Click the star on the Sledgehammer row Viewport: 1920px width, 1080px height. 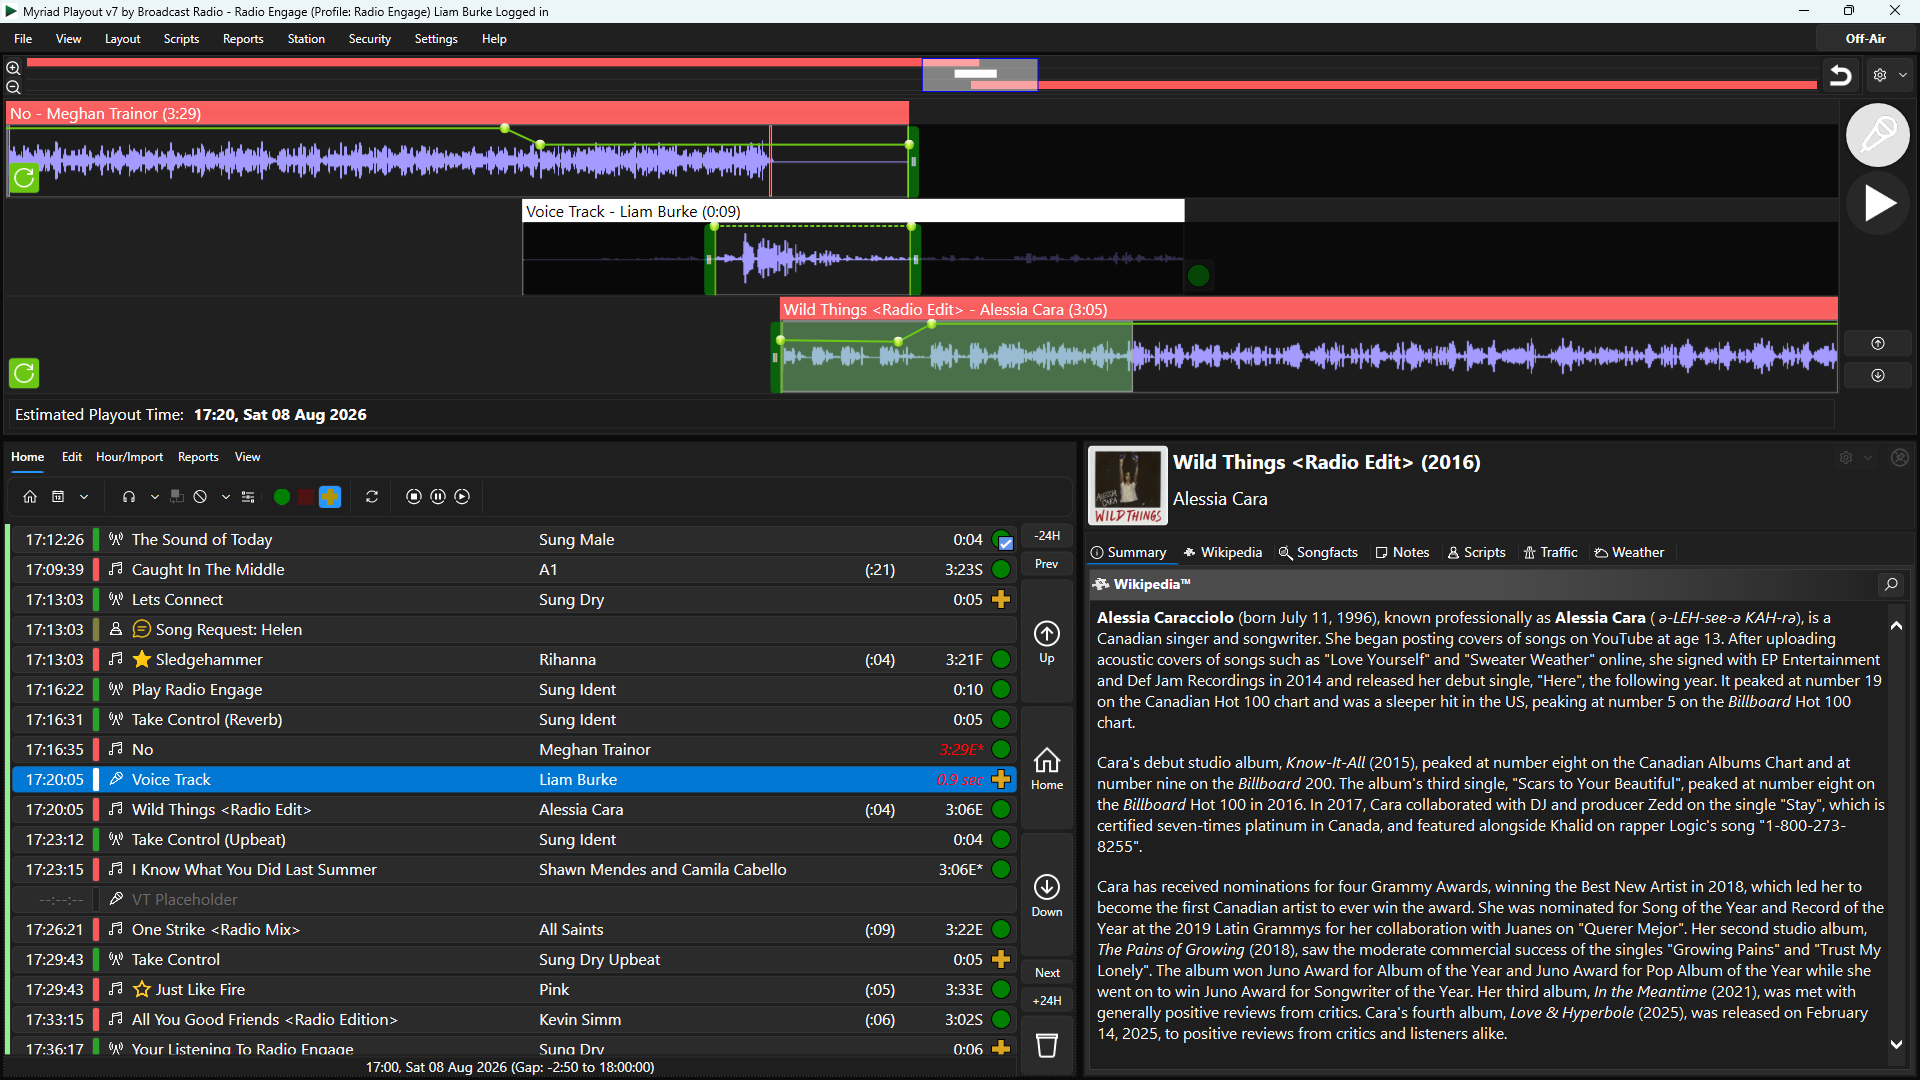coord(142,660)
